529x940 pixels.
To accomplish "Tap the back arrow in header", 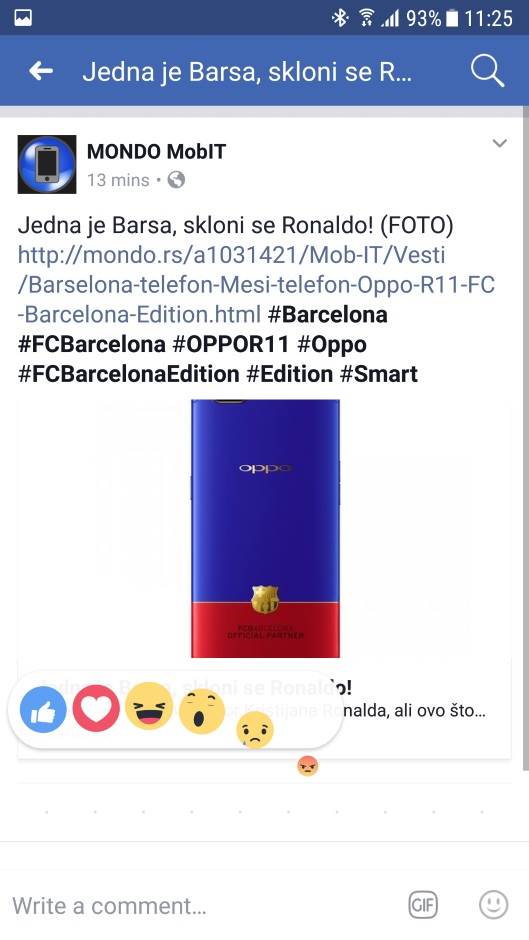I will click(41, 71).
